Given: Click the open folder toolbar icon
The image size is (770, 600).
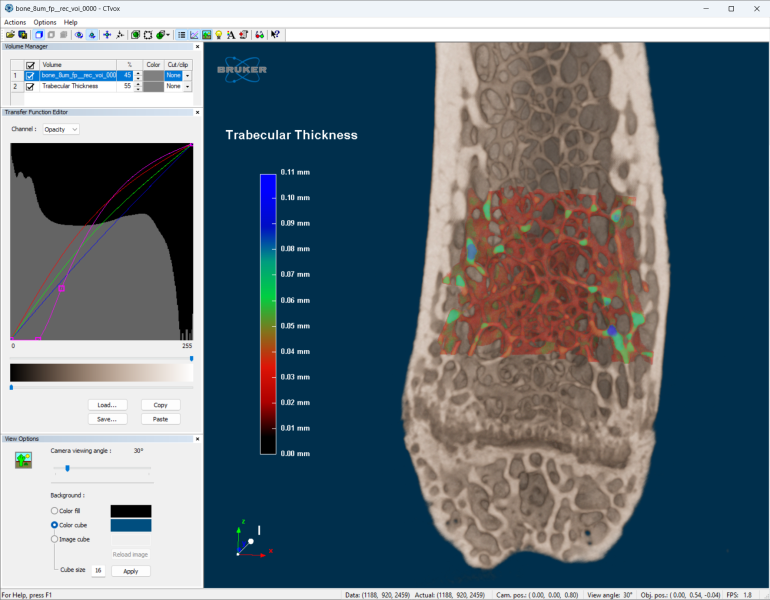Looking at the screenshot, I should click(9, 34).
